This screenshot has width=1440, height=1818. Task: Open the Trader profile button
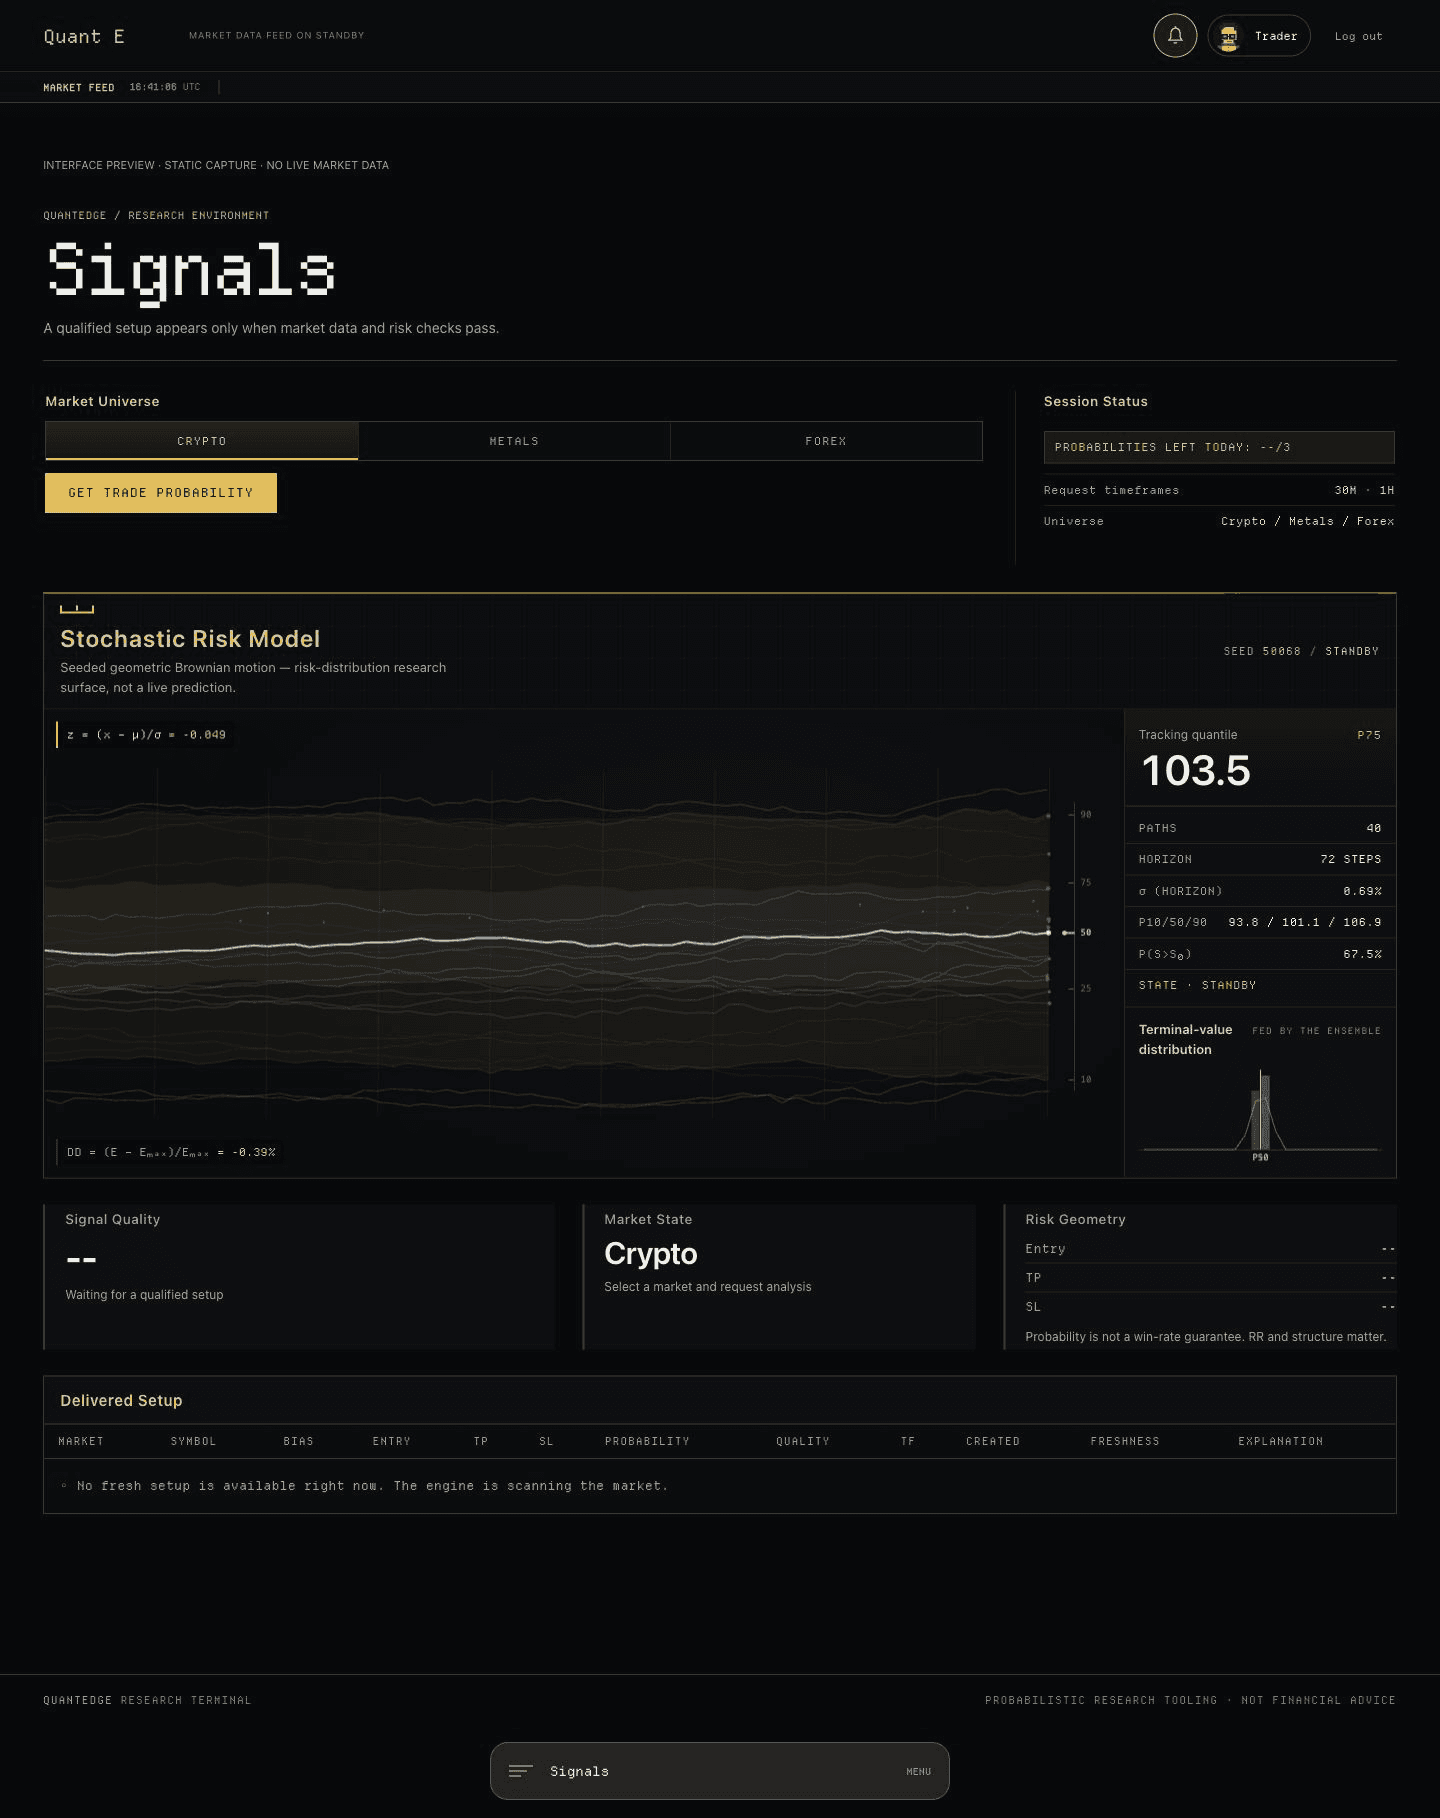tap(1259, 36)
